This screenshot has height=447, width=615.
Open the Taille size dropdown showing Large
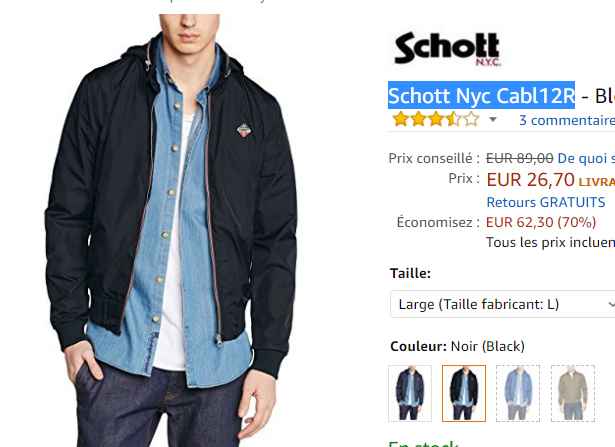pos(503,304)
